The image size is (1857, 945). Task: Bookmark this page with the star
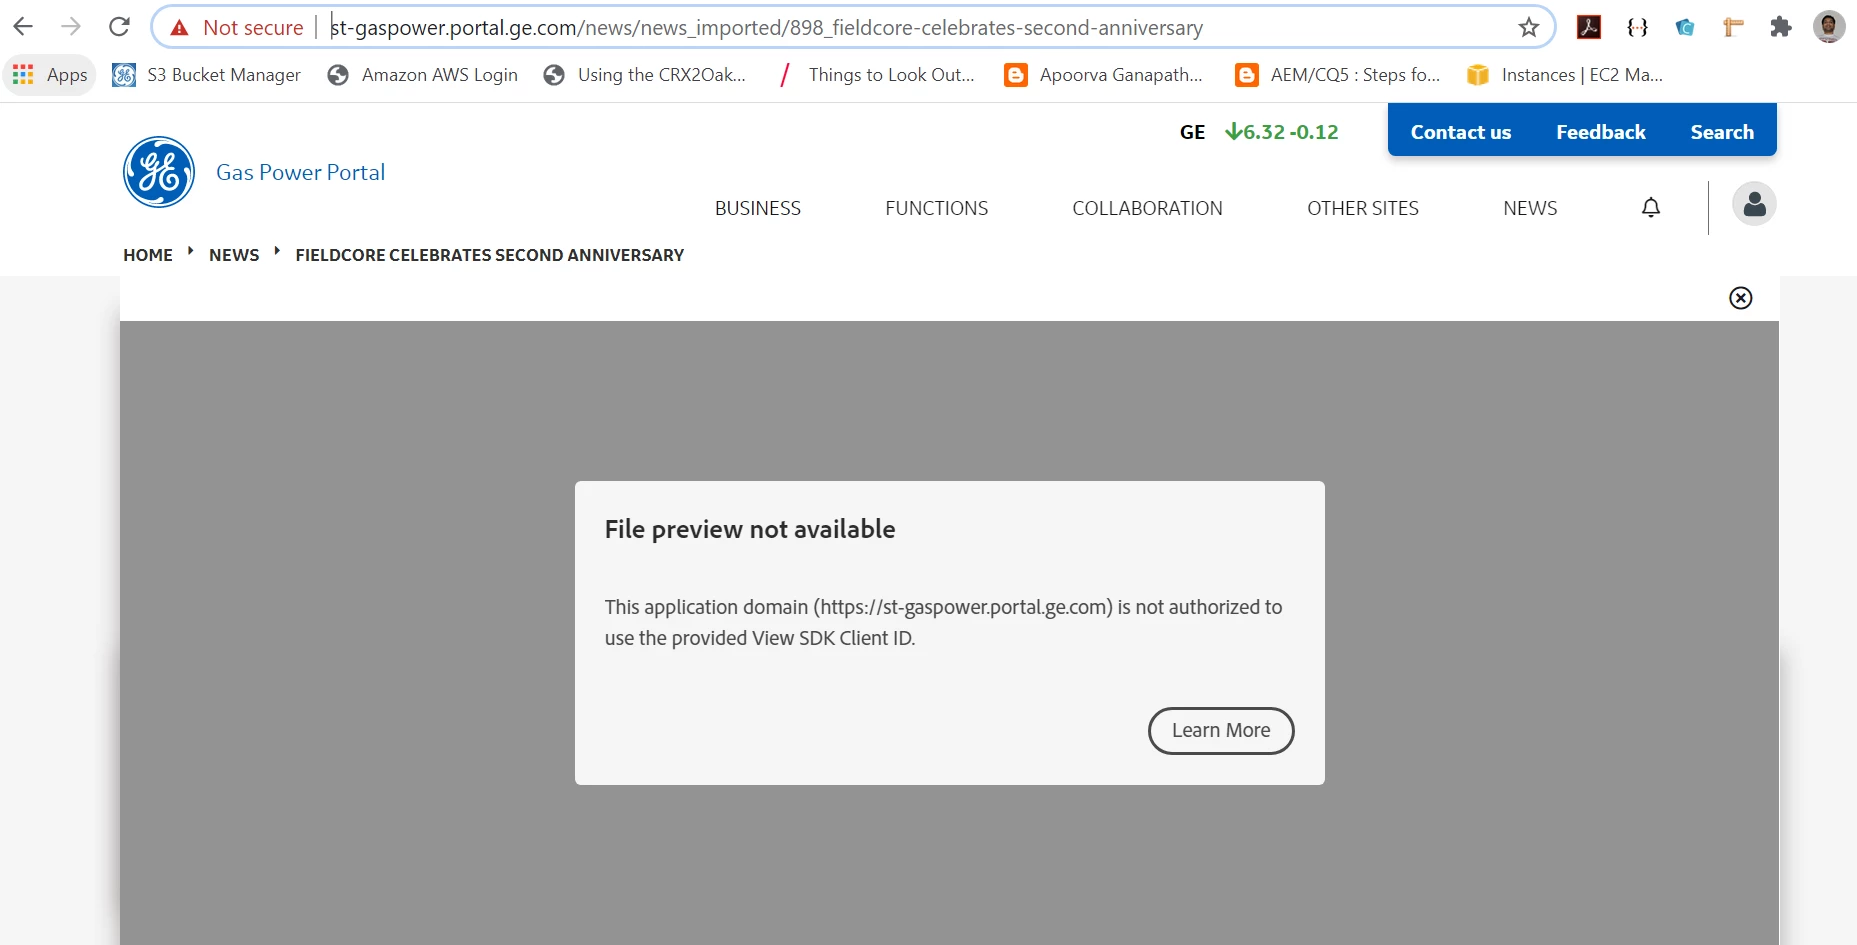pyautogui.click(x=1528, y=28)
